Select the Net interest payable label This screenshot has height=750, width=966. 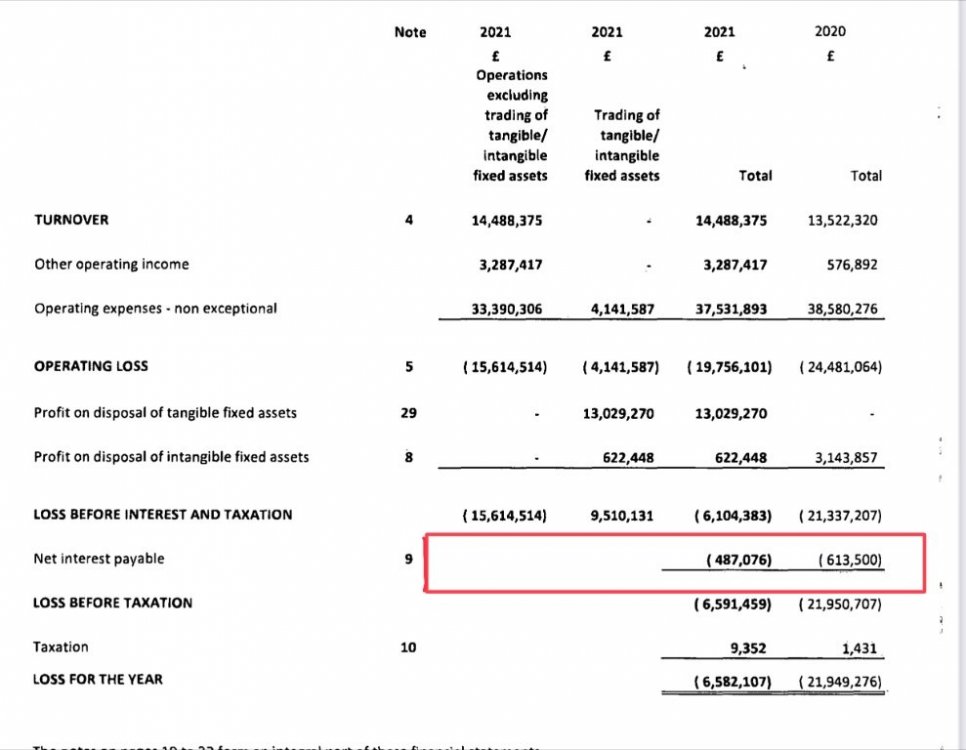click(x=98, y=559)
